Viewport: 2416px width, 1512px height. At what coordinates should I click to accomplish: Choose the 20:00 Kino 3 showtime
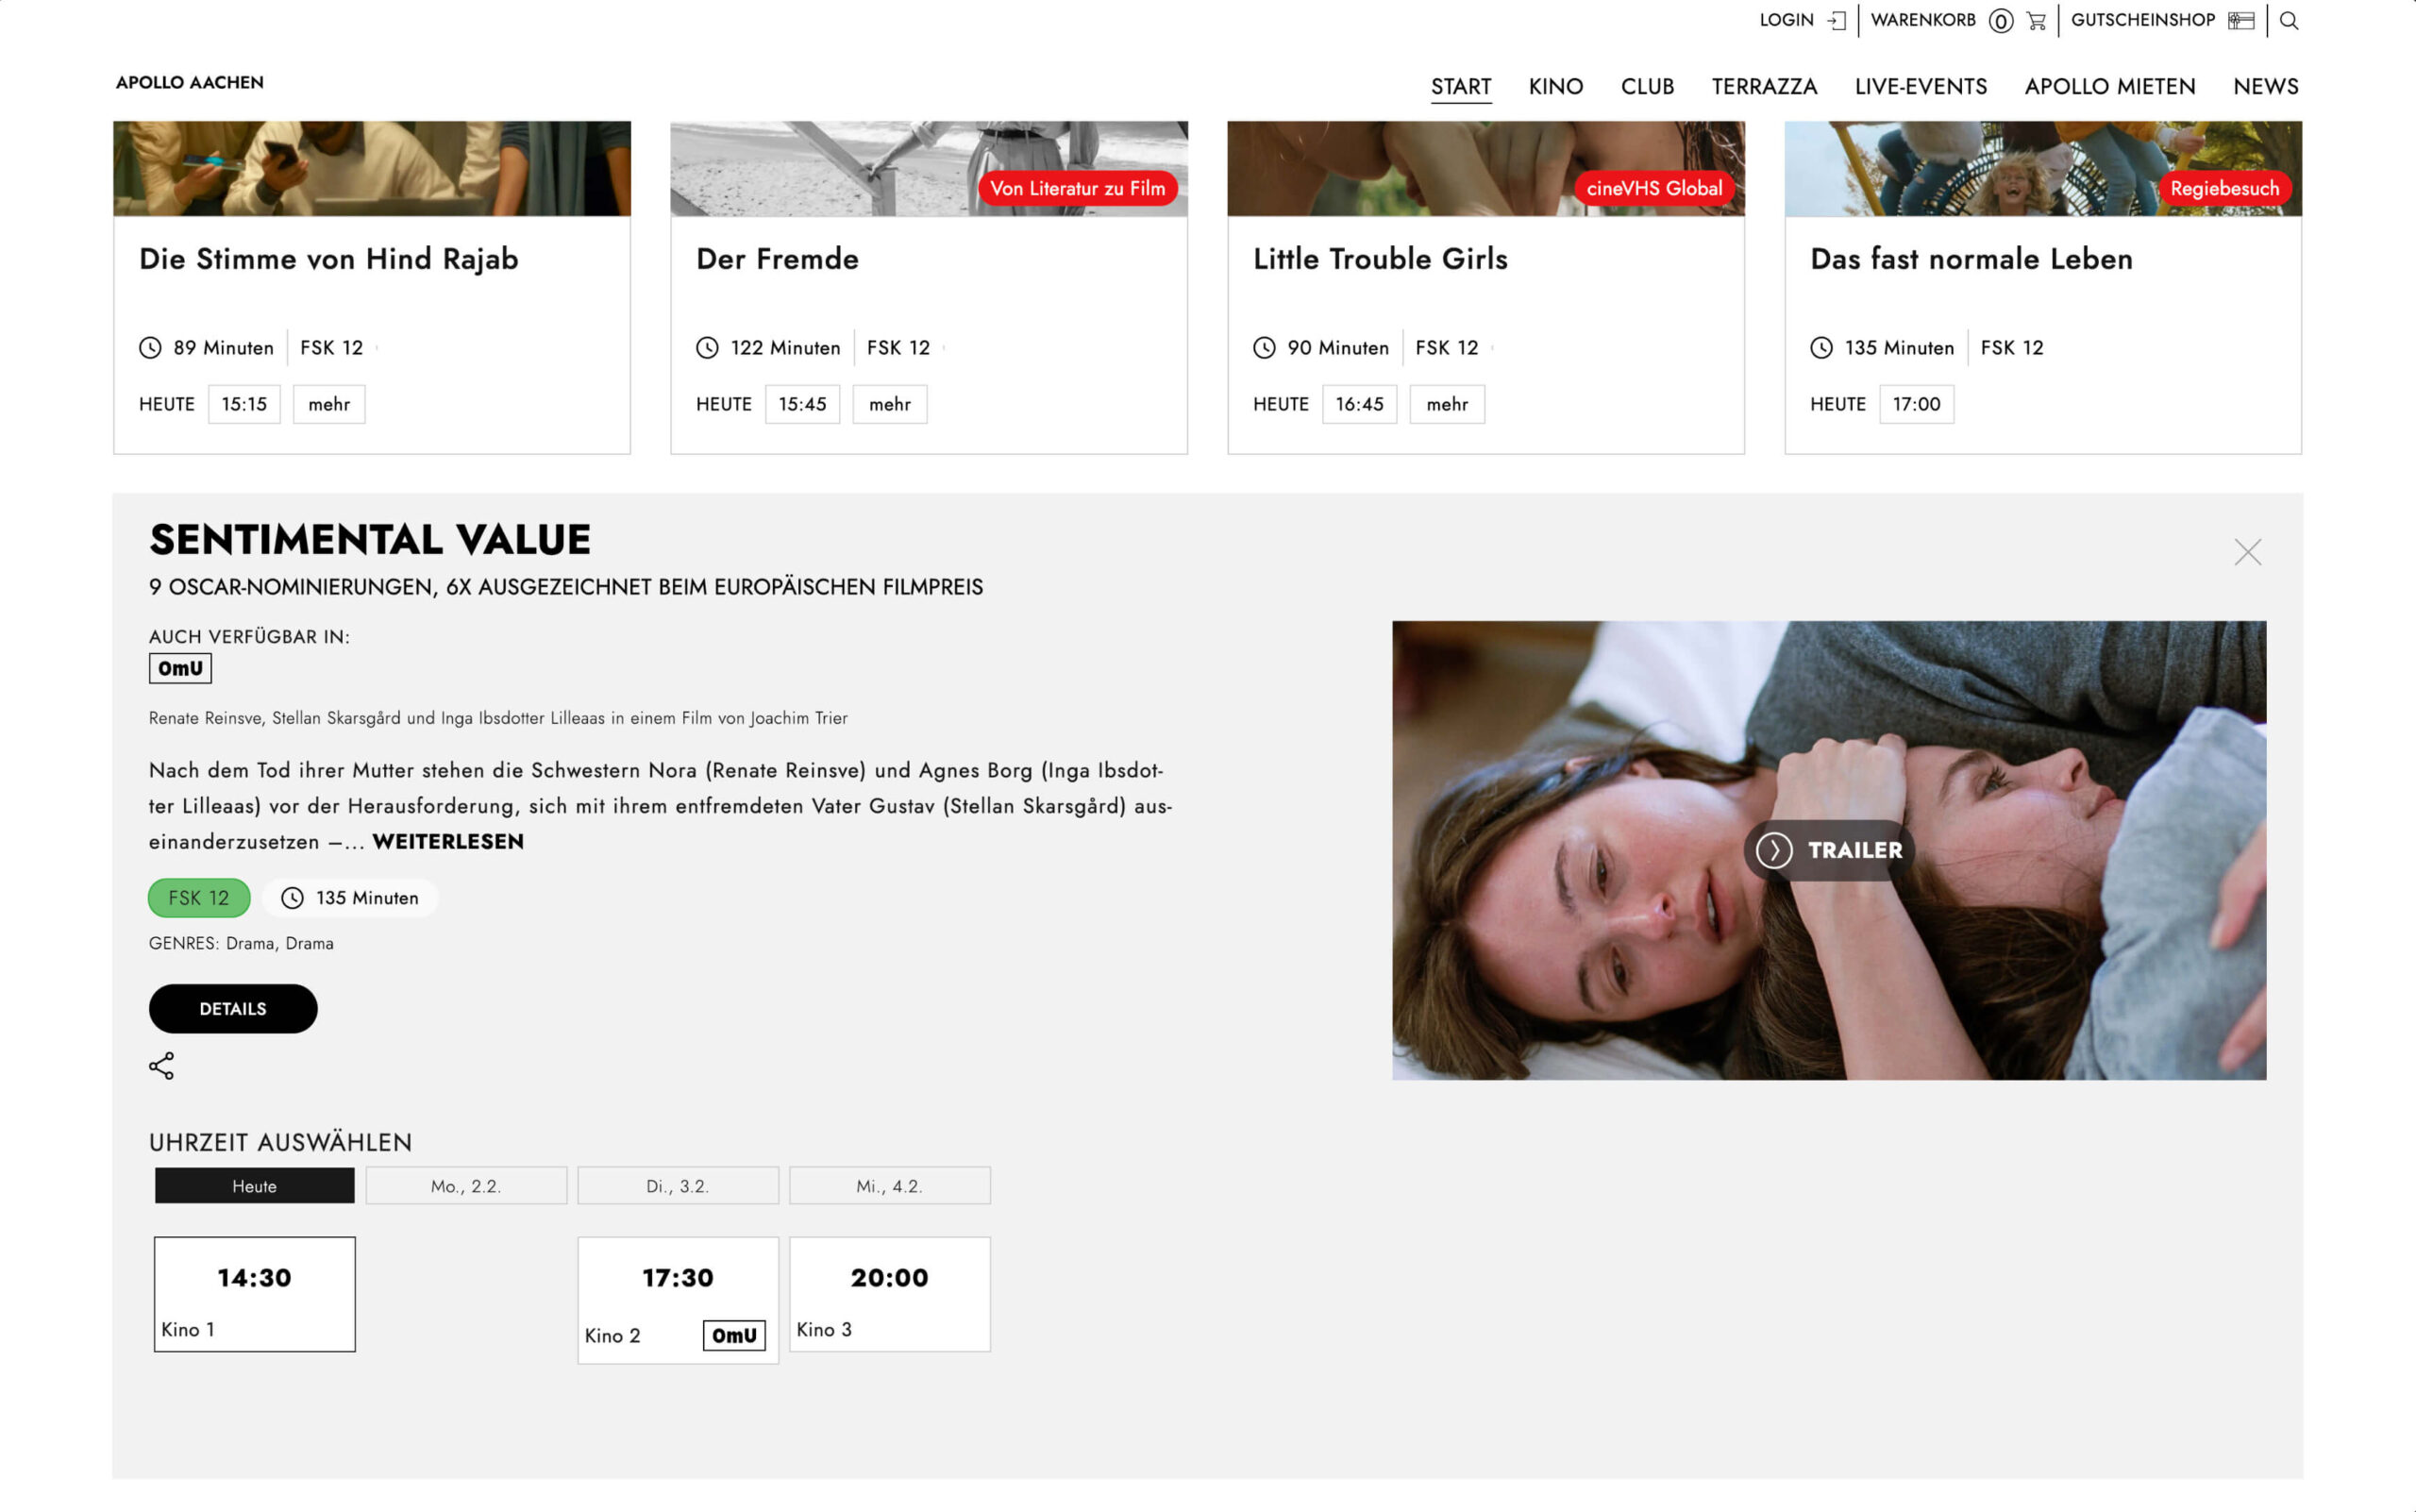click(890, 1294)
